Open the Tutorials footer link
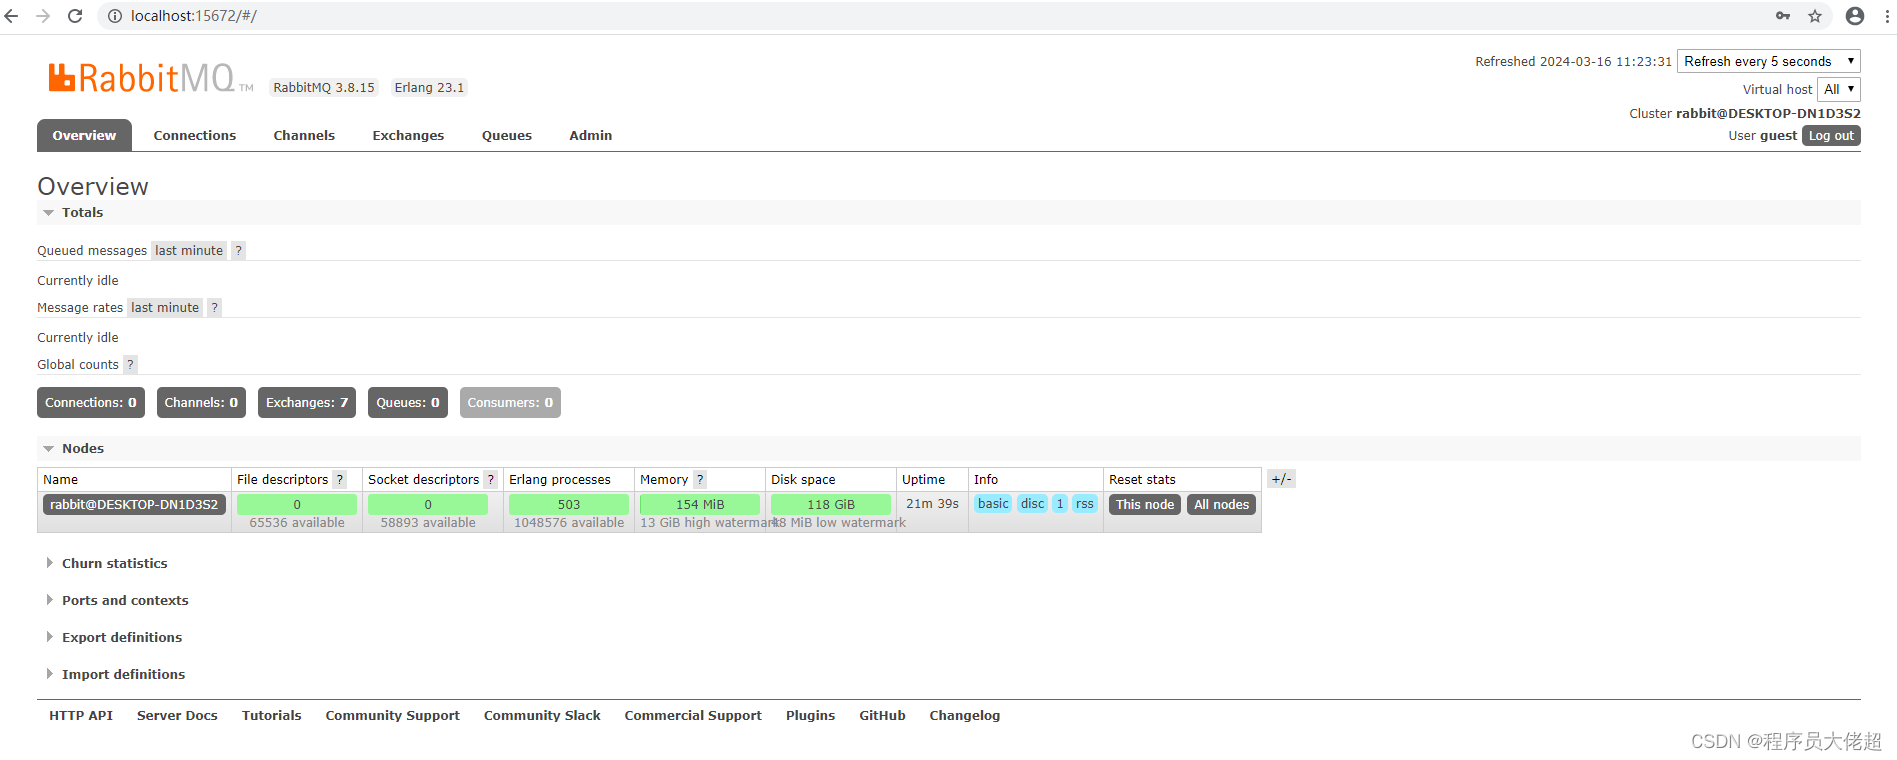Image resolution: width=1897 pixels, height=760 pixels. [271, 716]
